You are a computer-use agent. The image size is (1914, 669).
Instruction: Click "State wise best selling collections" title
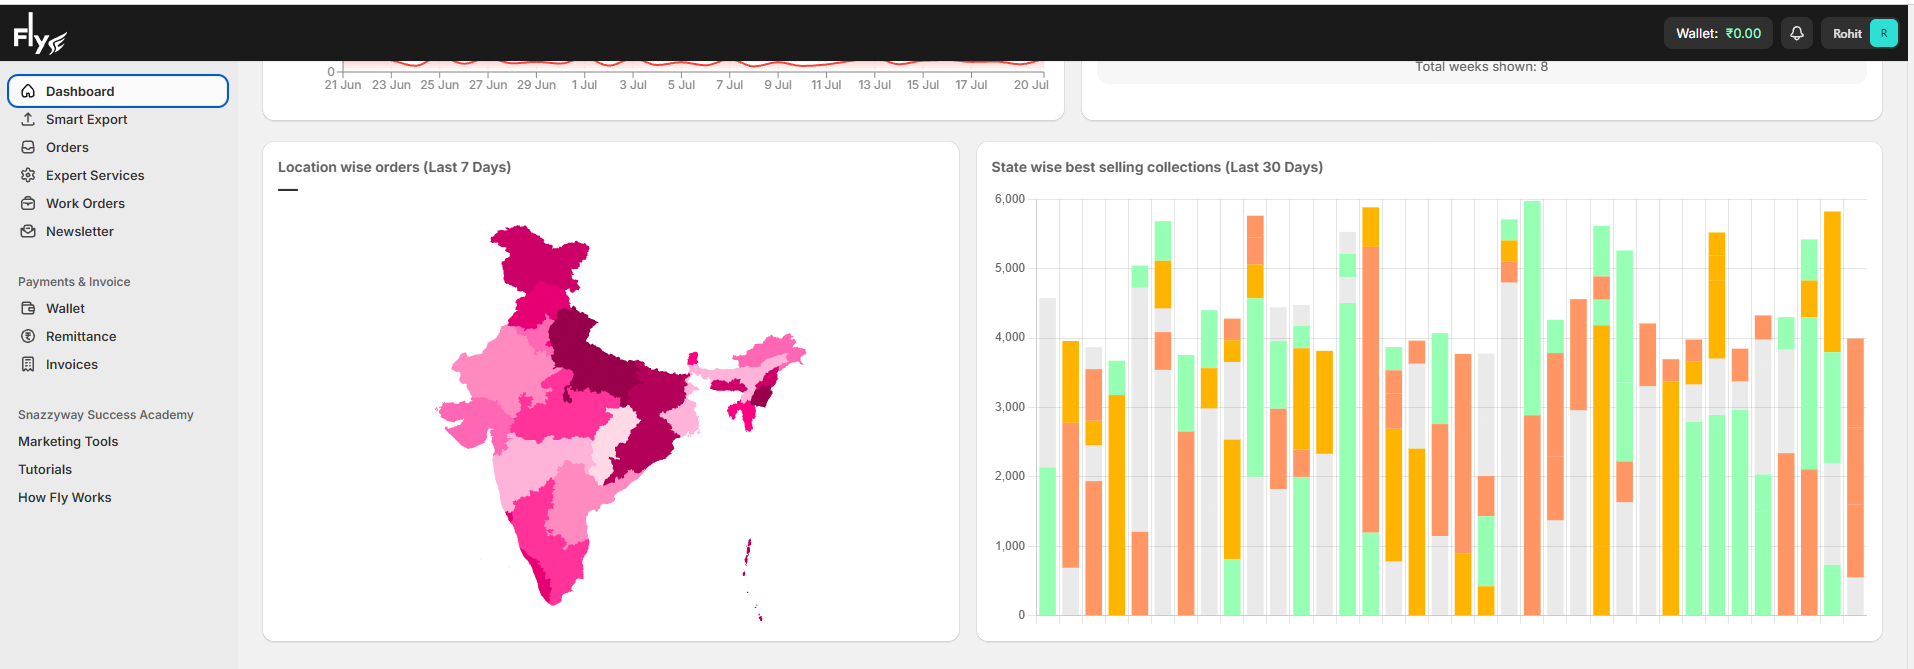point(1157,167)
